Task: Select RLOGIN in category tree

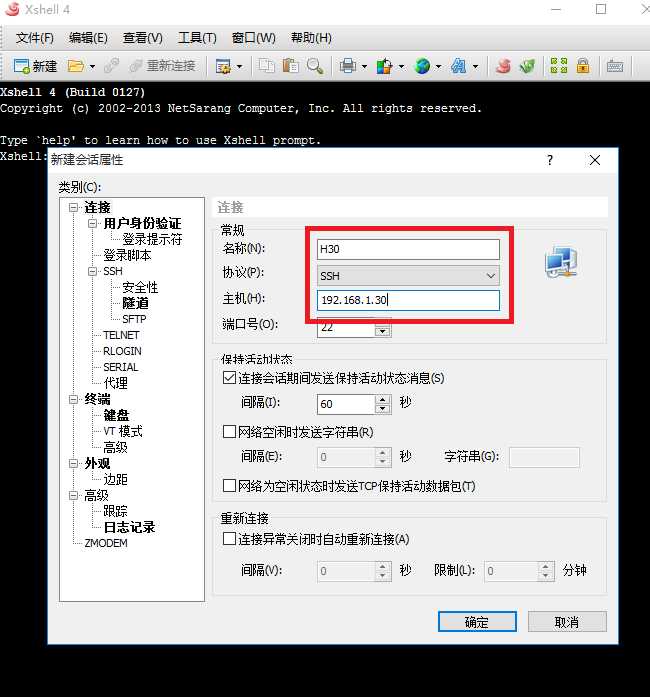Action: coord(122,351)
